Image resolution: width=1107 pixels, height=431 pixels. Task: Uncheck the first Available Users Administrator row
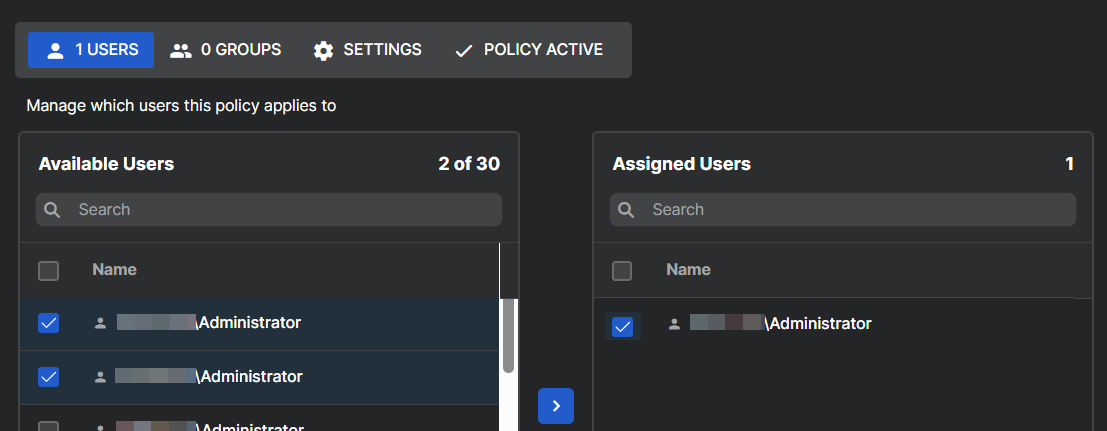49,323
